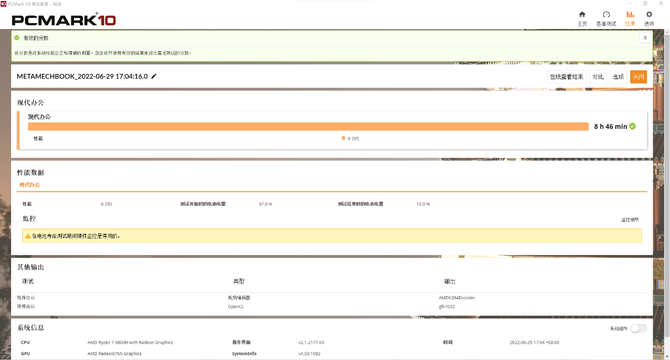Click the orange Close (关闭) button
670x360 pixels.
[x=638, y=77]
